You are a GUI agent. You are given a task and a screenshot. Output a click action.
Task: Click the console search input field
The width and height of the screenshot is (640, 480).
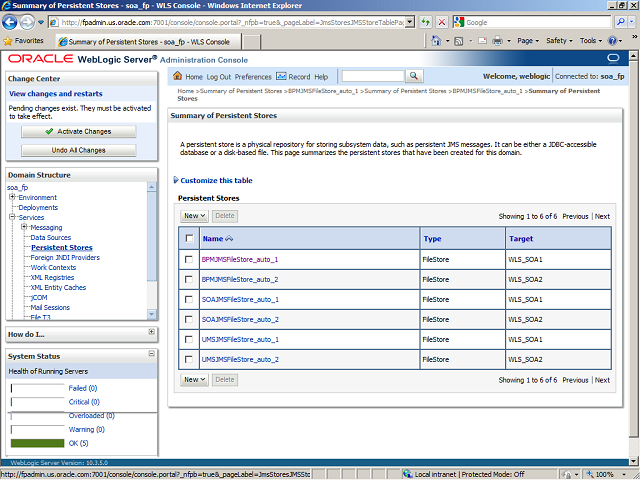pyautogui.click(x=372, y=76)
